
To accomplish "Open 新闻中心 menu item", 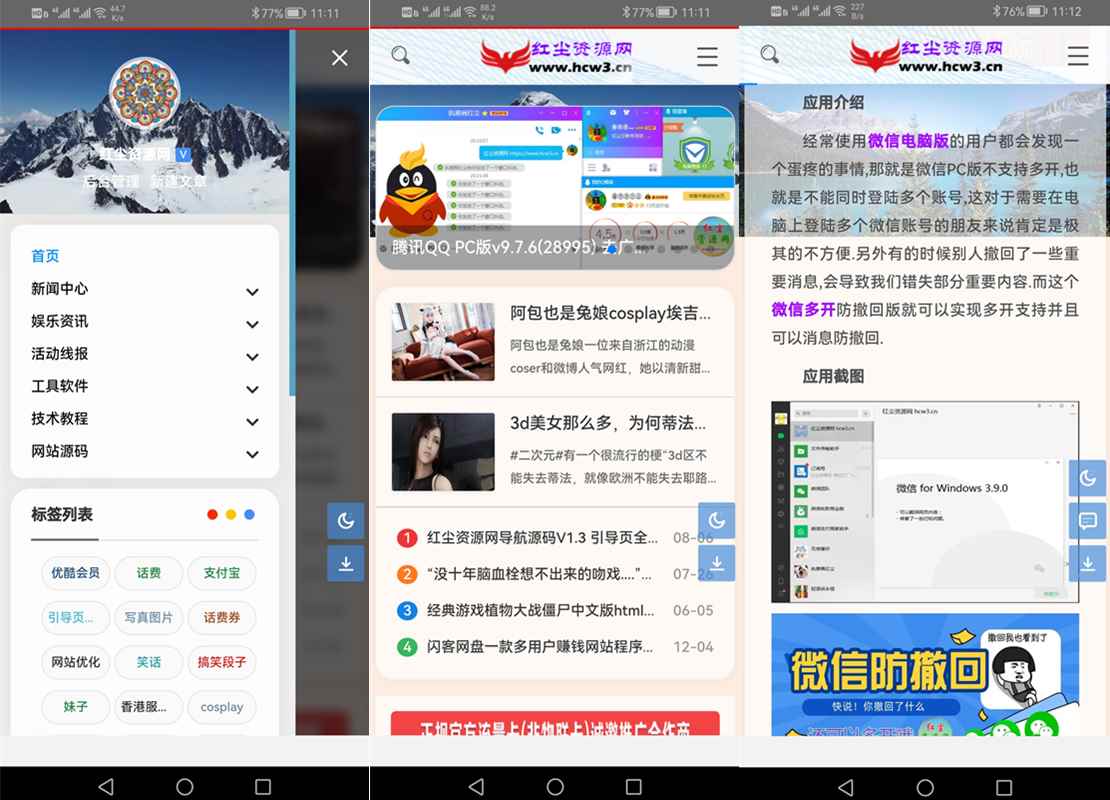I will [x=59, y=288].
